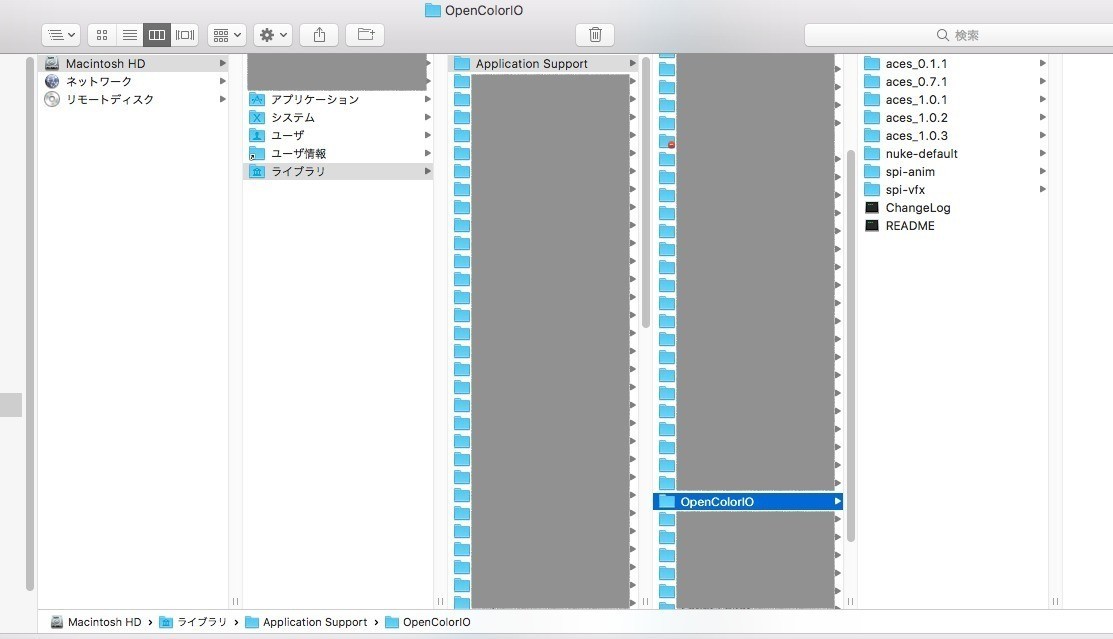Go to Macintosh HD in path bar

[97, 622]
